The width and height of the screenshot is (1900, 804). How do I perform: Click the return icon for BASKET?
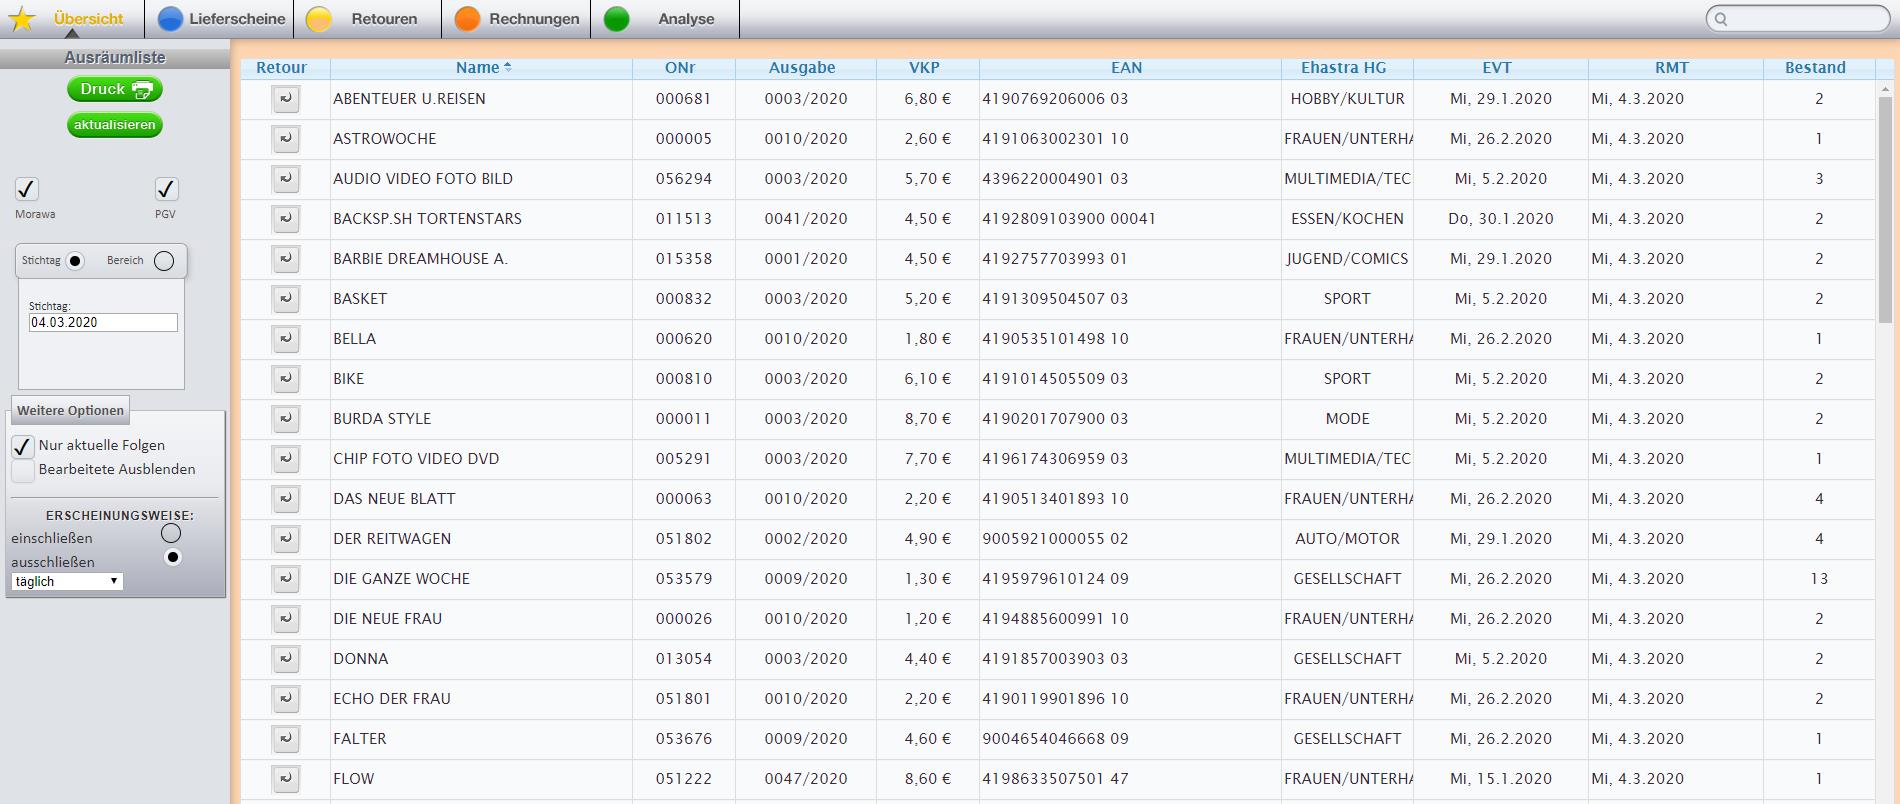(x=286, y=299)
